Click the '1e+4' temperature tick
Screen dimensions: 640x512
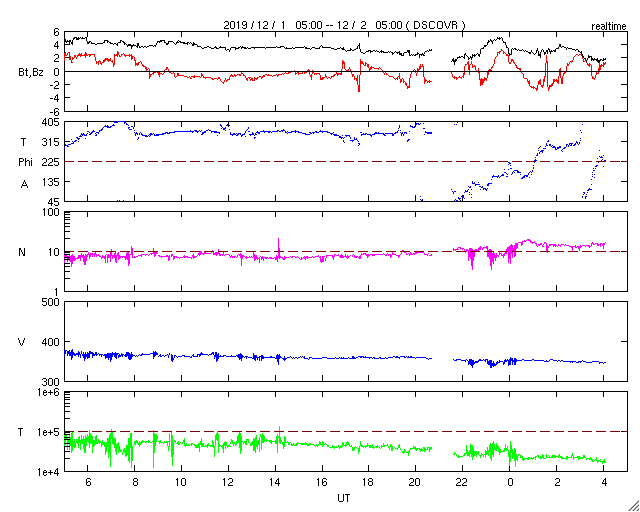click(49, 472)
